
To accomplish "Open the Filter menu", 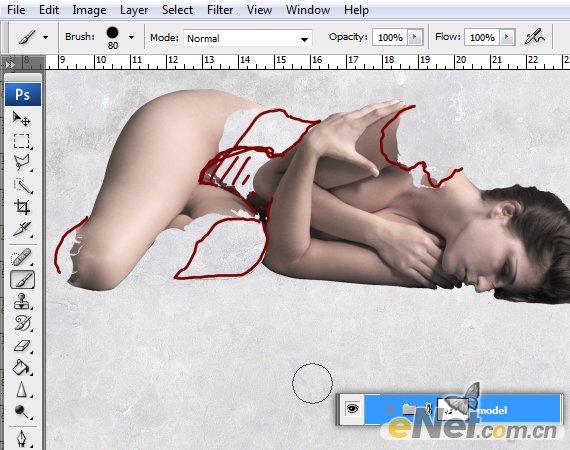I will [x=220, y=10].
